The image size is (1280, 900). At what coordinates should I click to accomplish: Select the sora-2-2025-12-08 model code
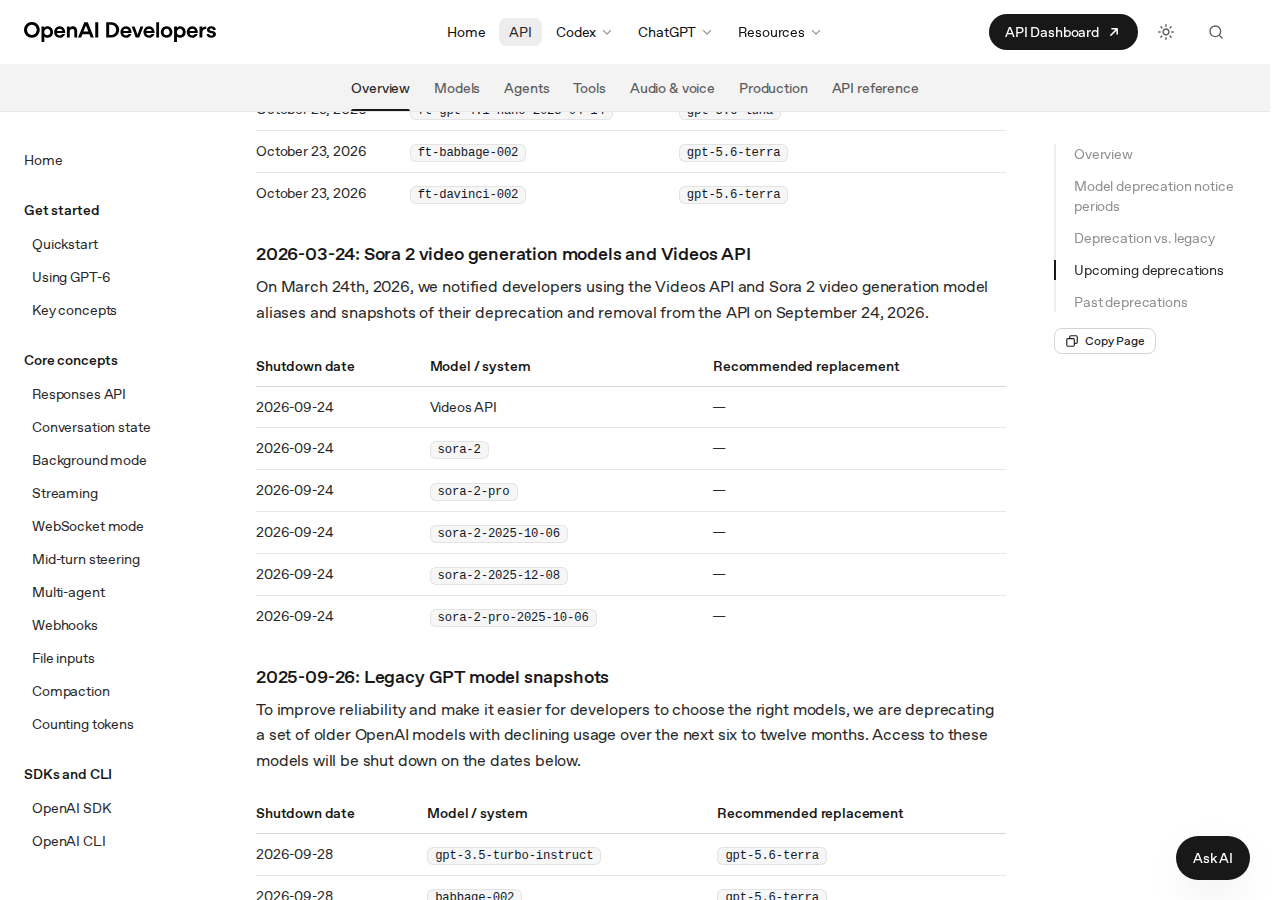coord(499,576)
